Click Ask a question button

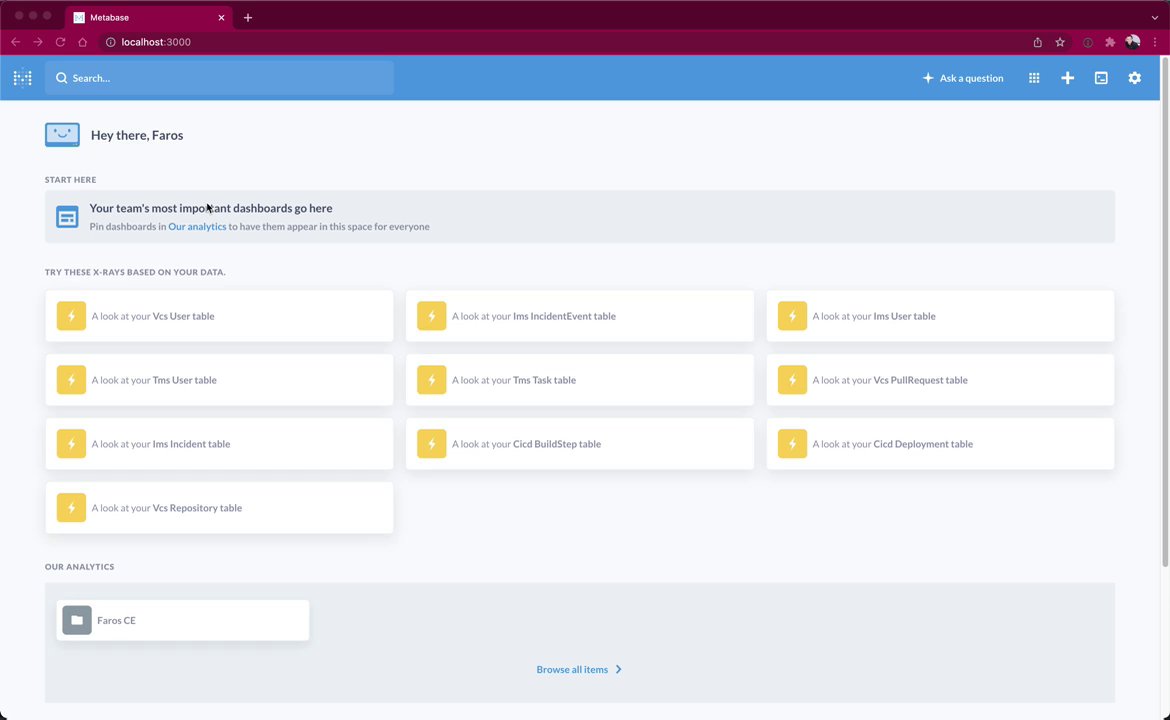click(x=963, y=78)
